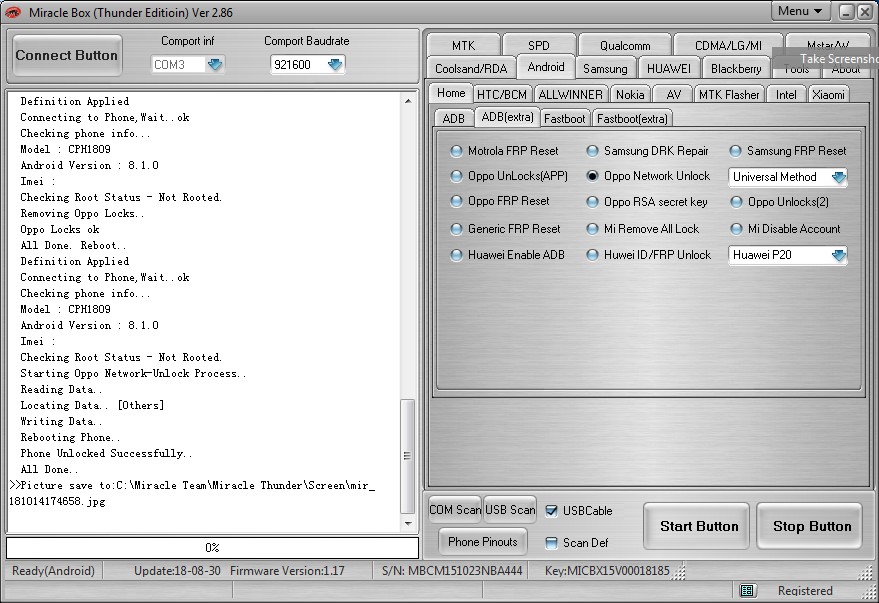The width and height of the screenshot is (879, 603).
Task: Click the Firmware Version:1.17 status text
Action: coord(288,571)
